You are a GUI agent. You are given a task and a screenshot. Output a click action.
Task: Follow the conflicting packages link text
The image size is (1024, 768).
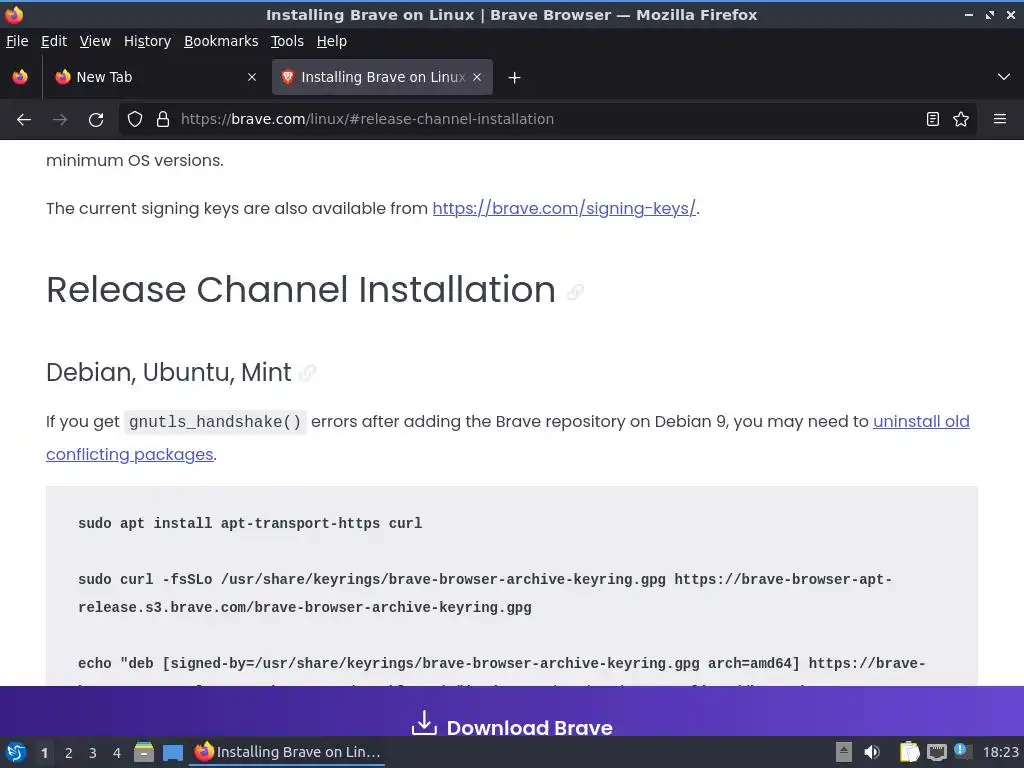pyautogui.click(x=129, y=455)
